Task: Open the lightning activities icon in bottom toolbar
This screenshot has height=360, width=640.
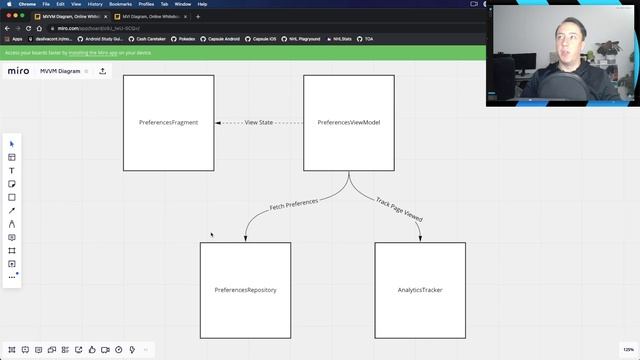Action: click(132, 350)
